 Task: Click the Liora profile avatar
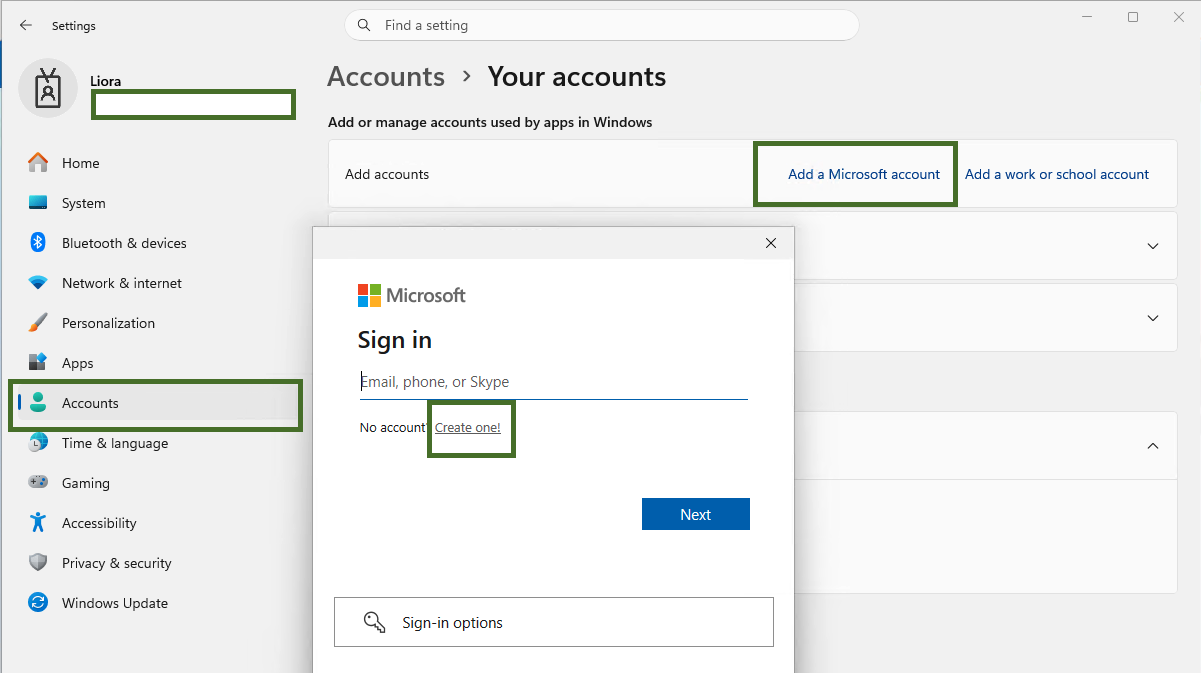pos(47,89)
